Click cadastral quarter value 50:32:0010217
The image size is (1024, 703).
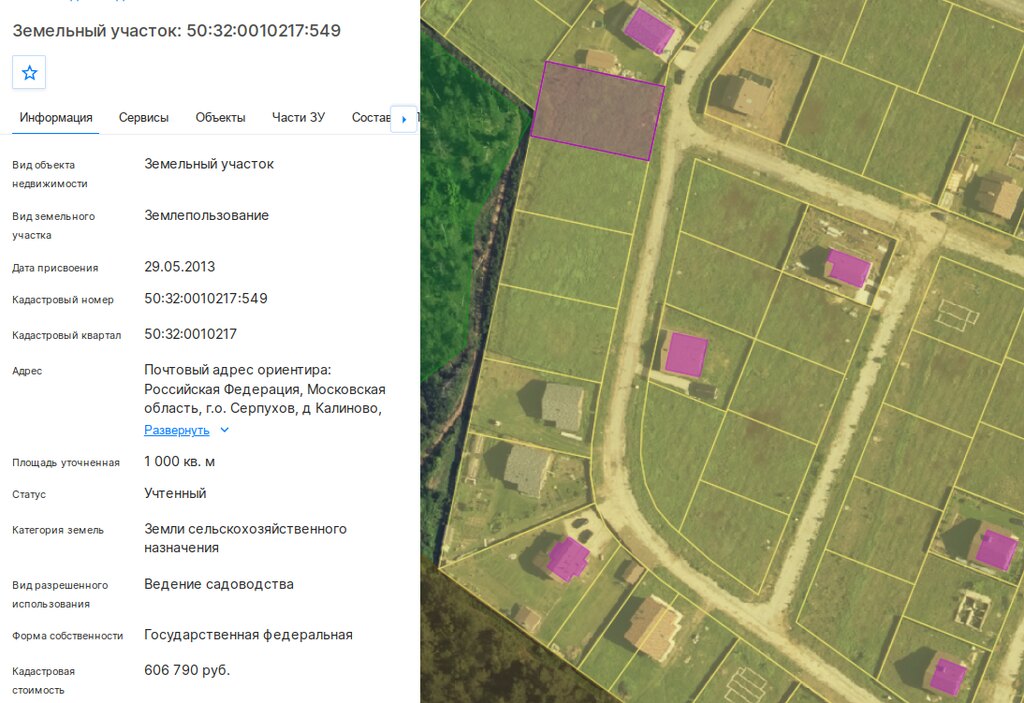190,334
